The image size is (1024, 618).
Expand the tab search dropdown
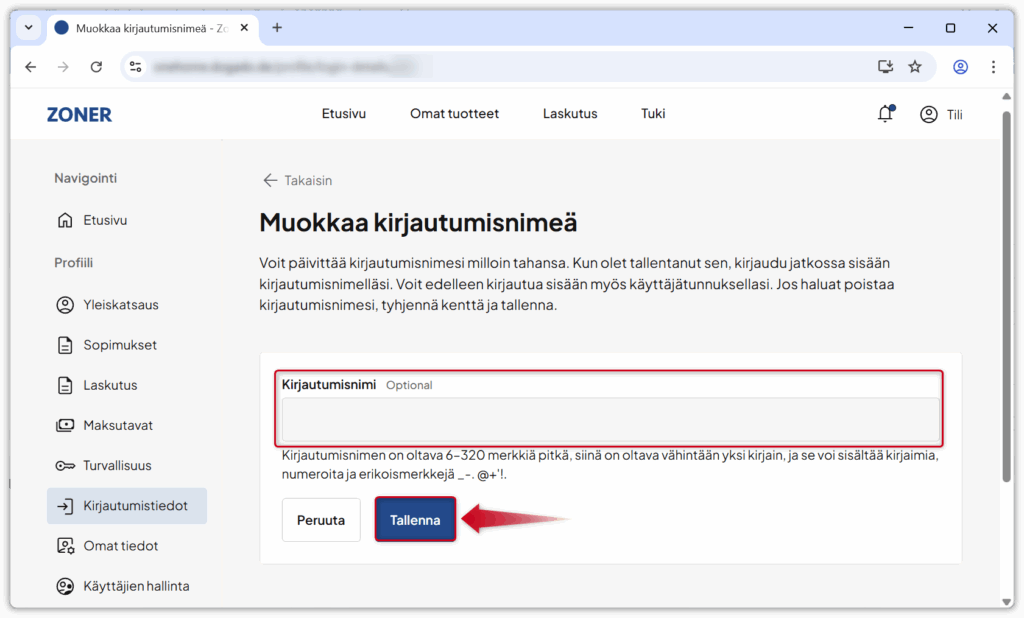29,28
